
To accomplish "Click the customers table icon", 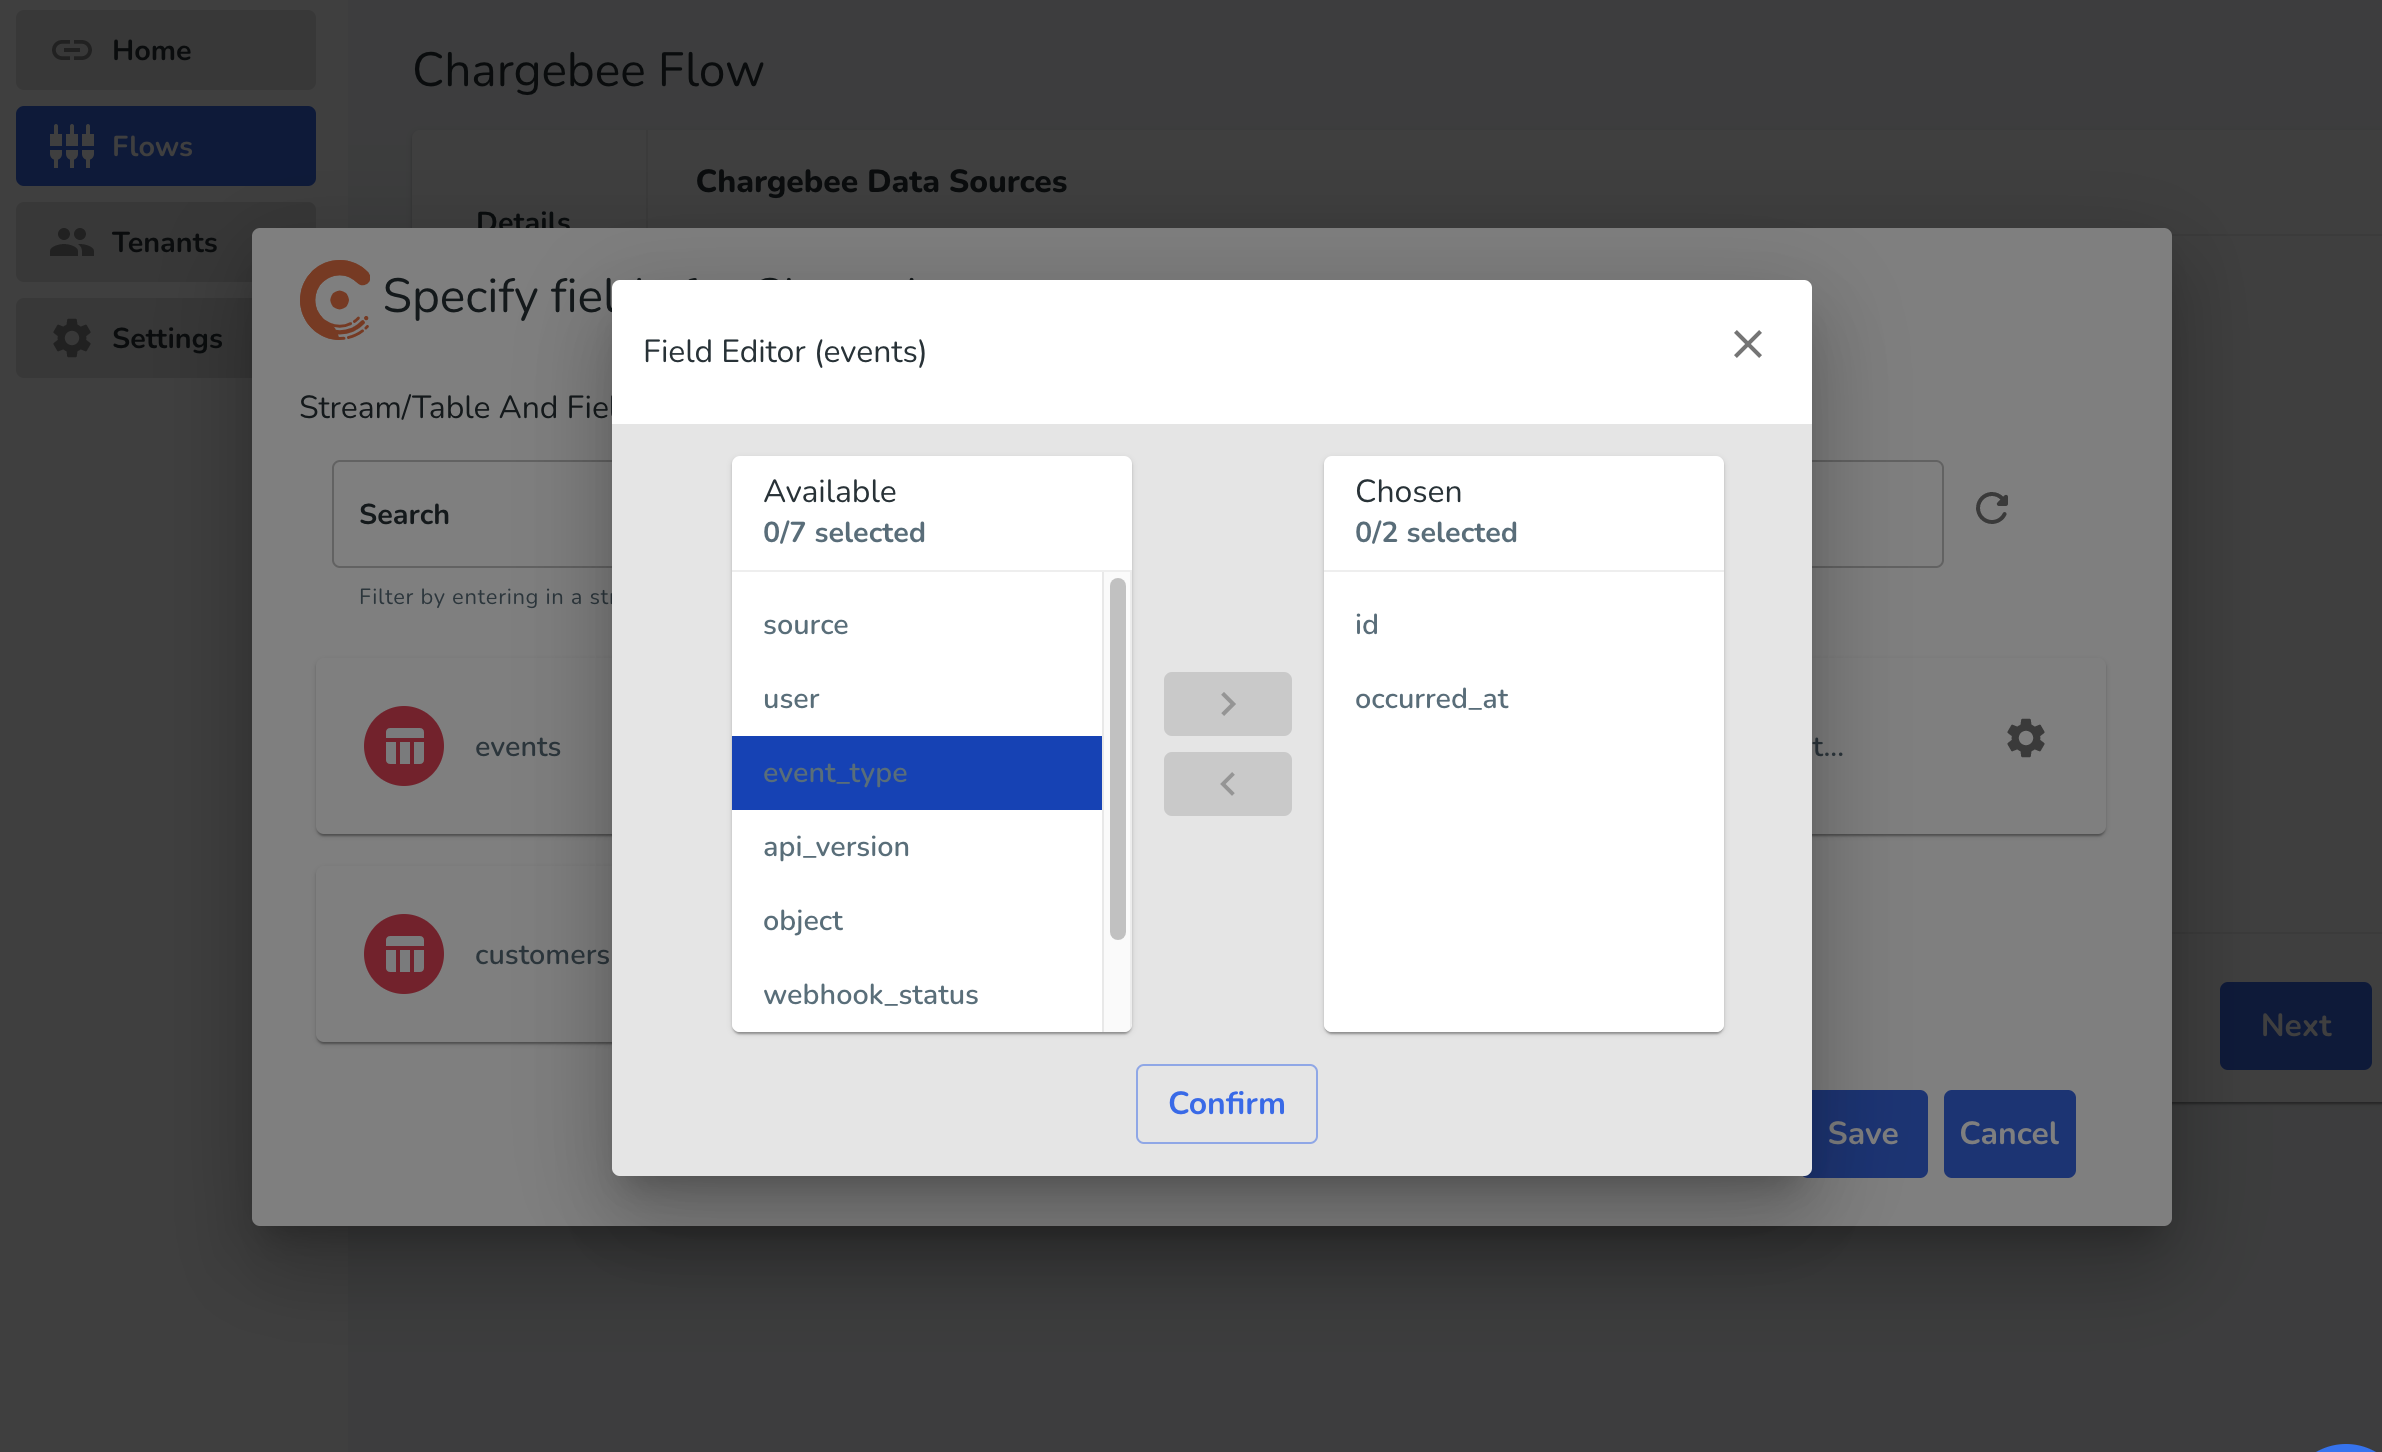I will pyautogui.click(x=404, y=954).
